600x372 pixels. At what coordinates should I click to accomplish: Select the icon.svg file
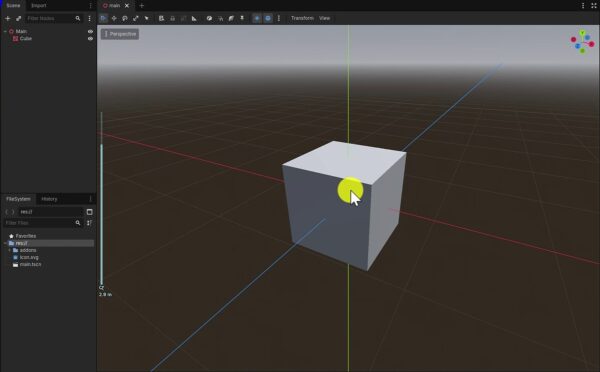(29, 257)
